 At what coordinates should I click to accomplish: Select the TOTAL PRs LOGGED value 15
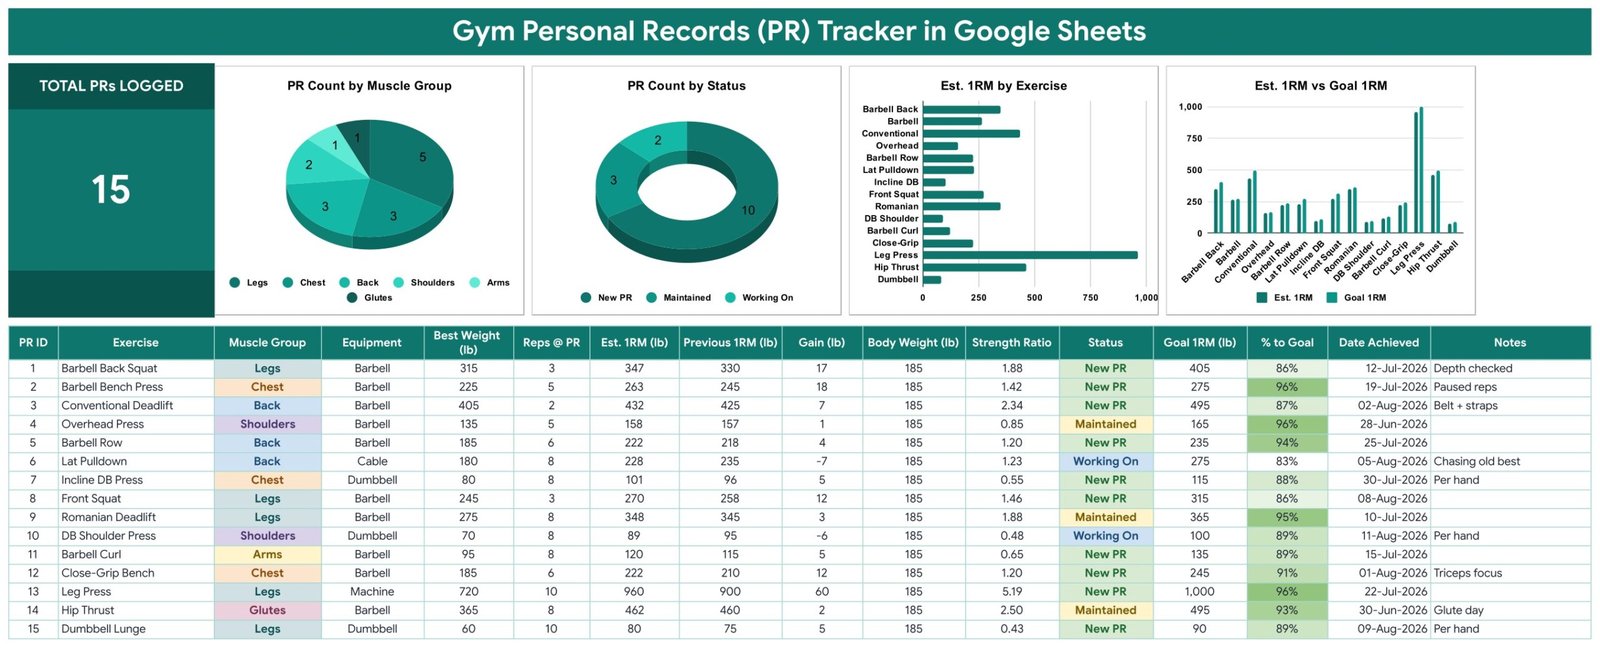(111, 189)
